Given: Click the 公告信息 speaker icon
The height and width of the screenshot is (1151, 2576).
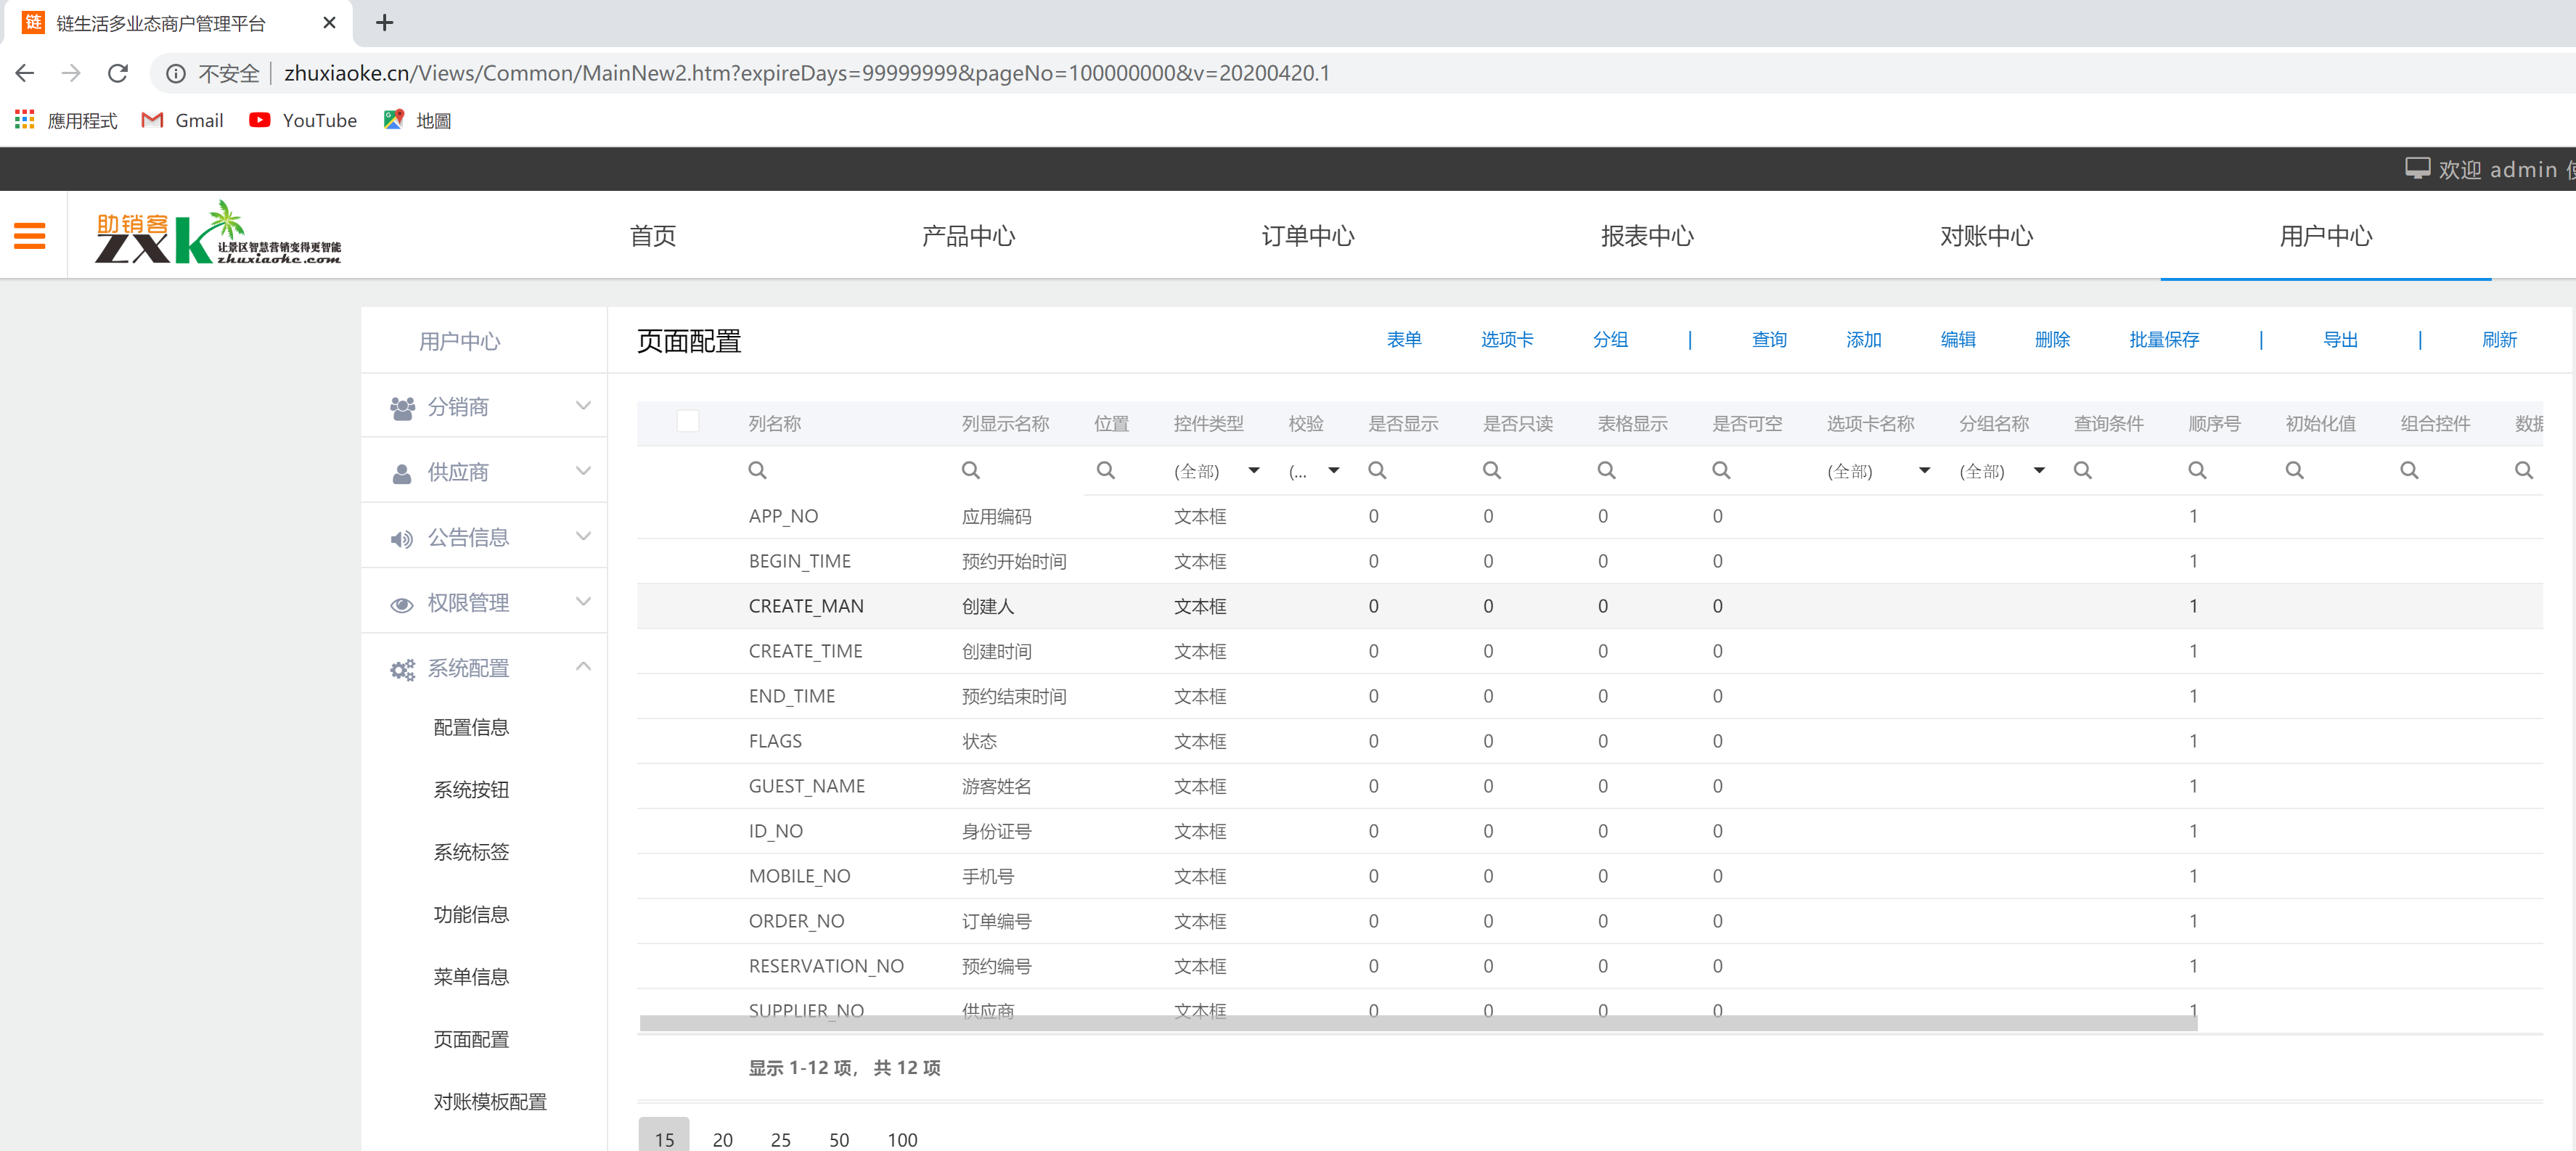Looking at the screenshot, I should pos(402,539).
